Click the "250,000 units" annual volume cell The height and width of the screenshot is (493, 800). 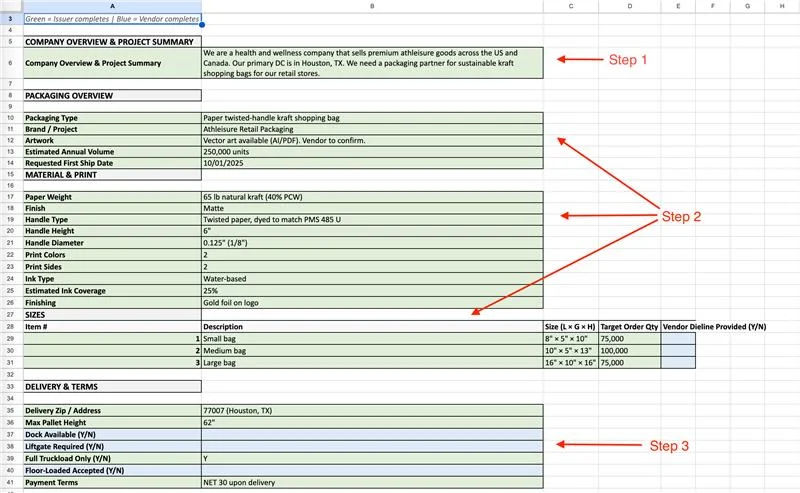(x=372, y=152)
